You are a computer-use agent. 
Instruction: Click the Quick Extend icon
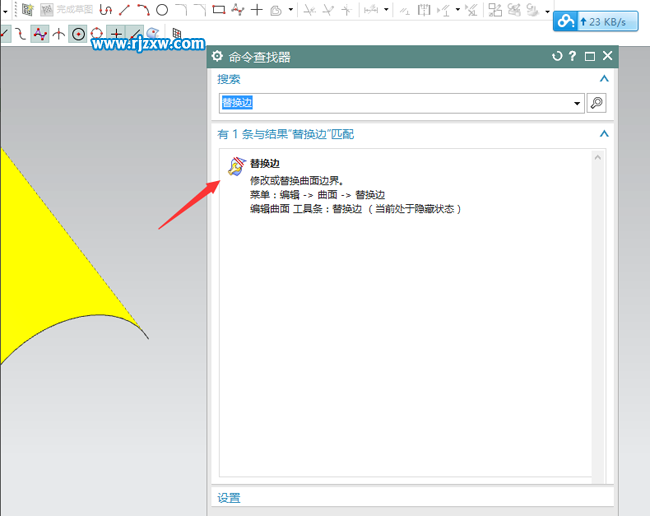tap(328, 10)
